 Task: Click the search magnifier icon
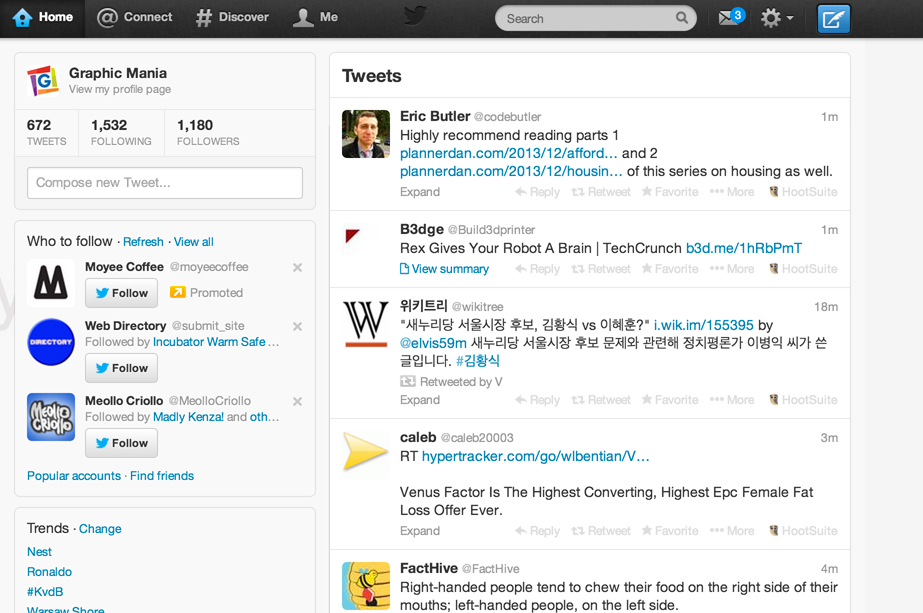point(682,18)
